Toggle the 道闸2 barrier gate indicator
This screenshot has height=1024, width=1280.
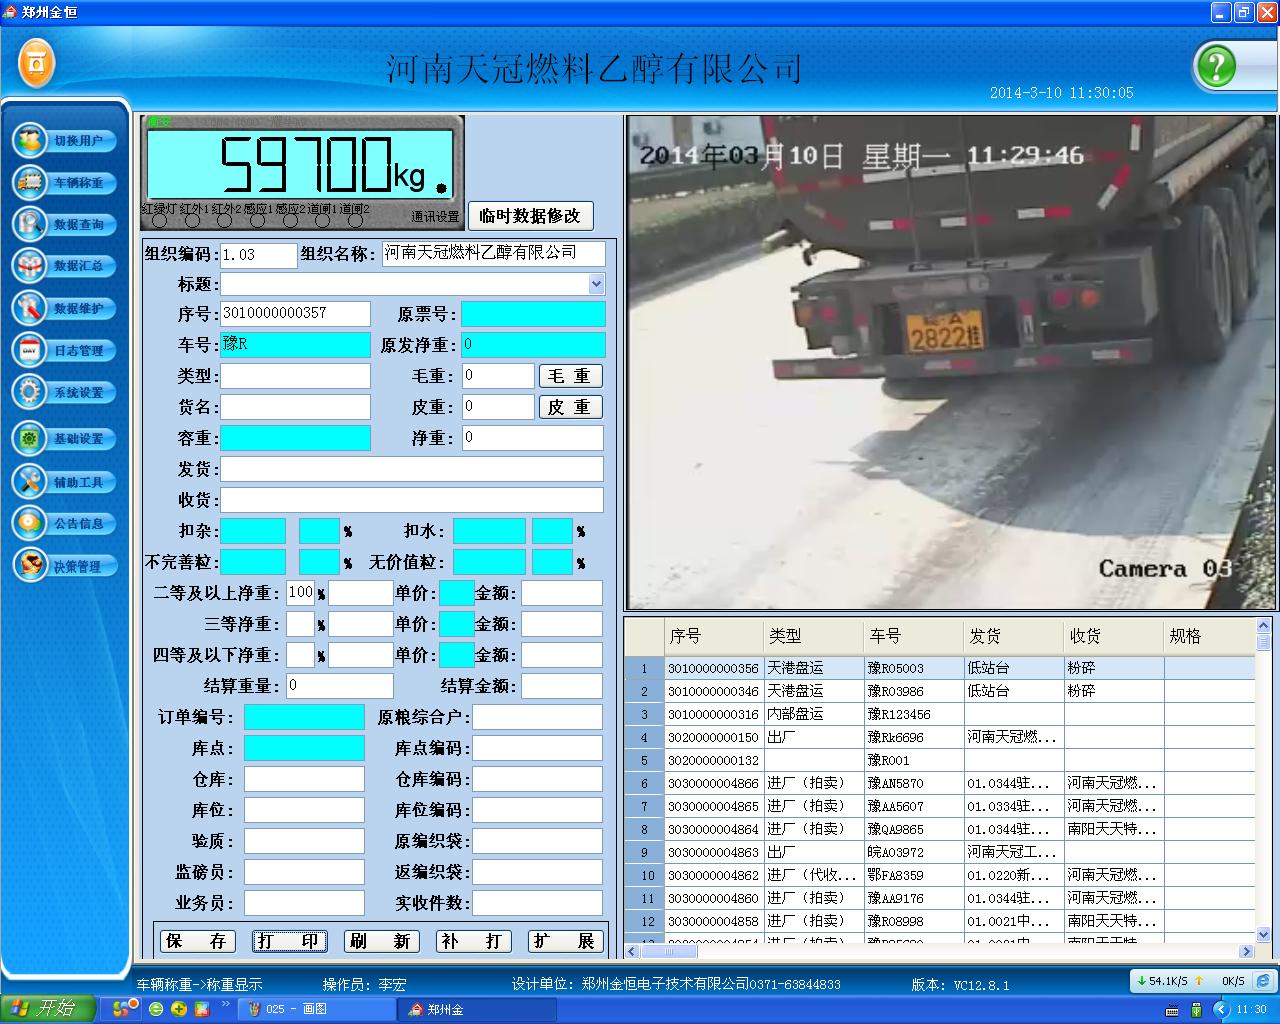355,220
